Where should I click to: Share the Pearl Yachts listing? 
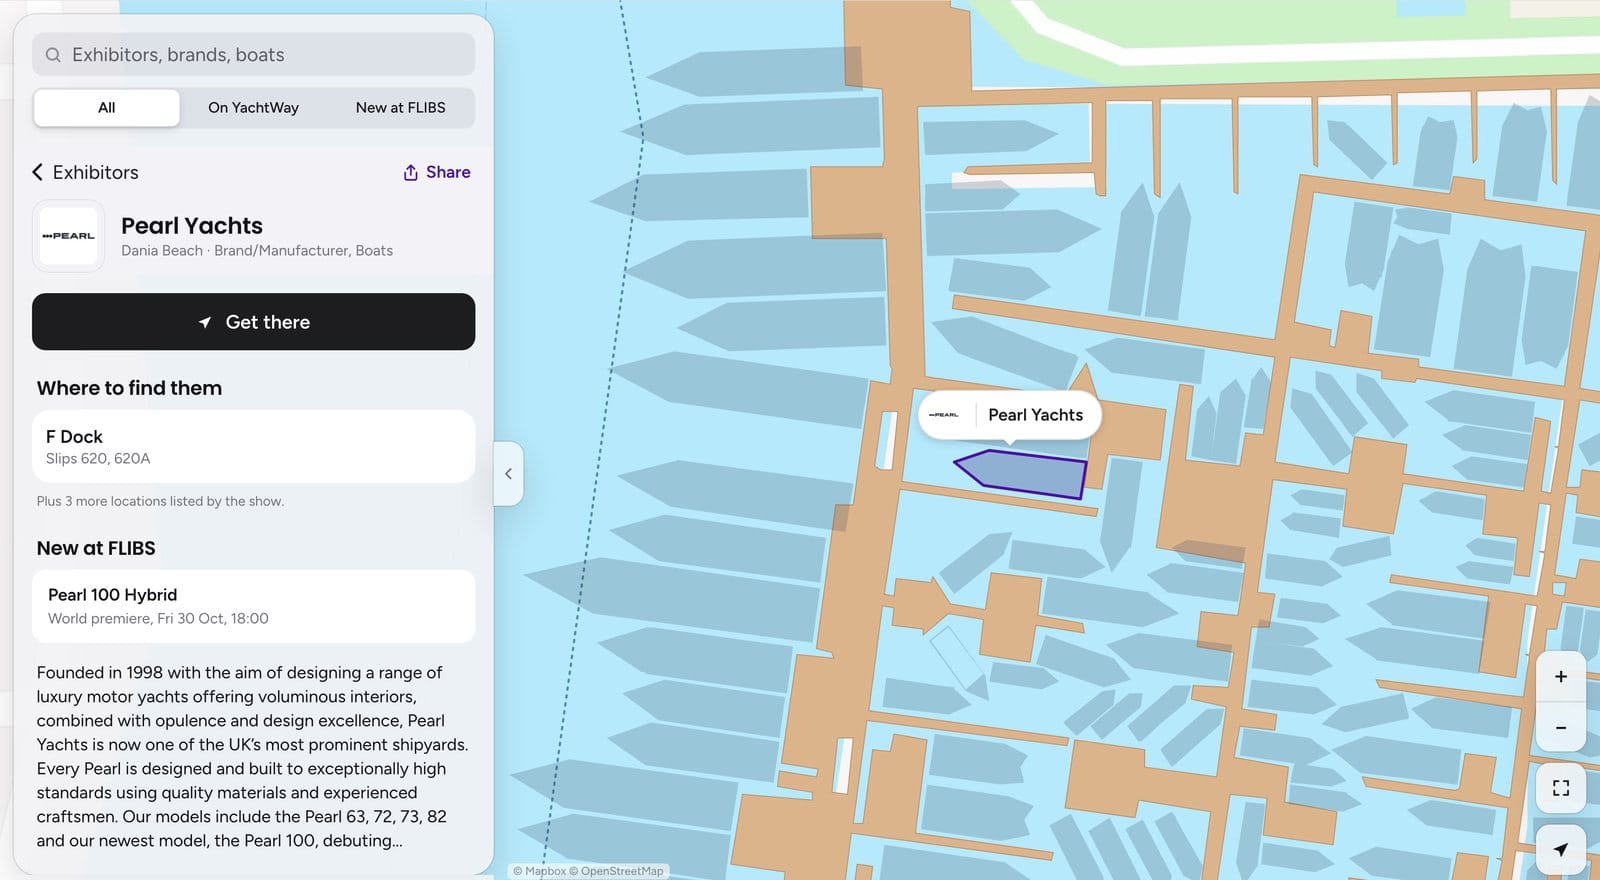coord(437,172)
